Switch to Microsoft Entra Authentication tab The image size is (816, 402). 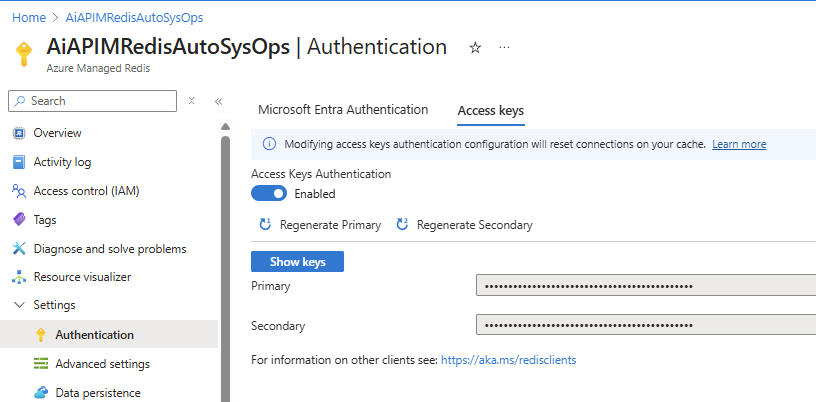pyautogui.click(x=343, y=110)
